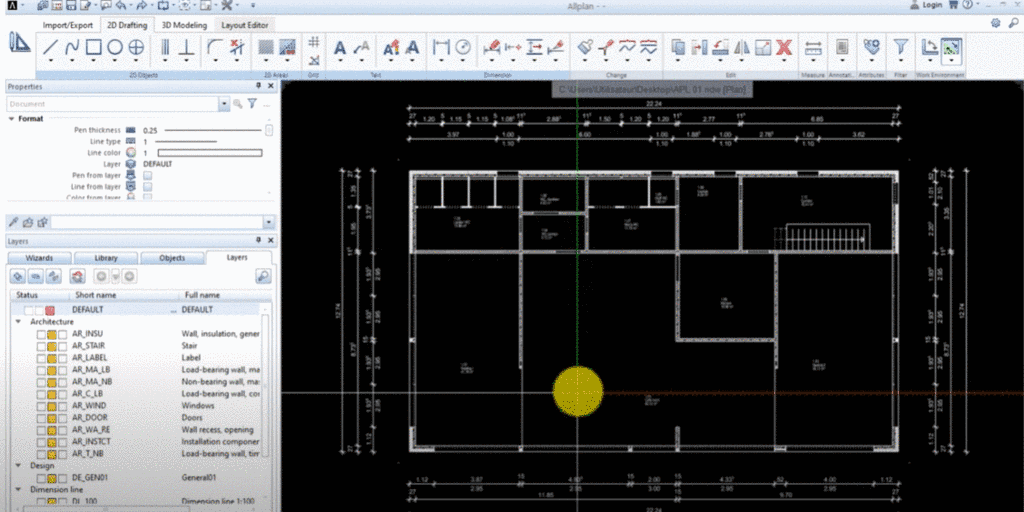The image size is (1024, 512).
Task: Select the Fillet corner tool
Action: click(215, 47)
